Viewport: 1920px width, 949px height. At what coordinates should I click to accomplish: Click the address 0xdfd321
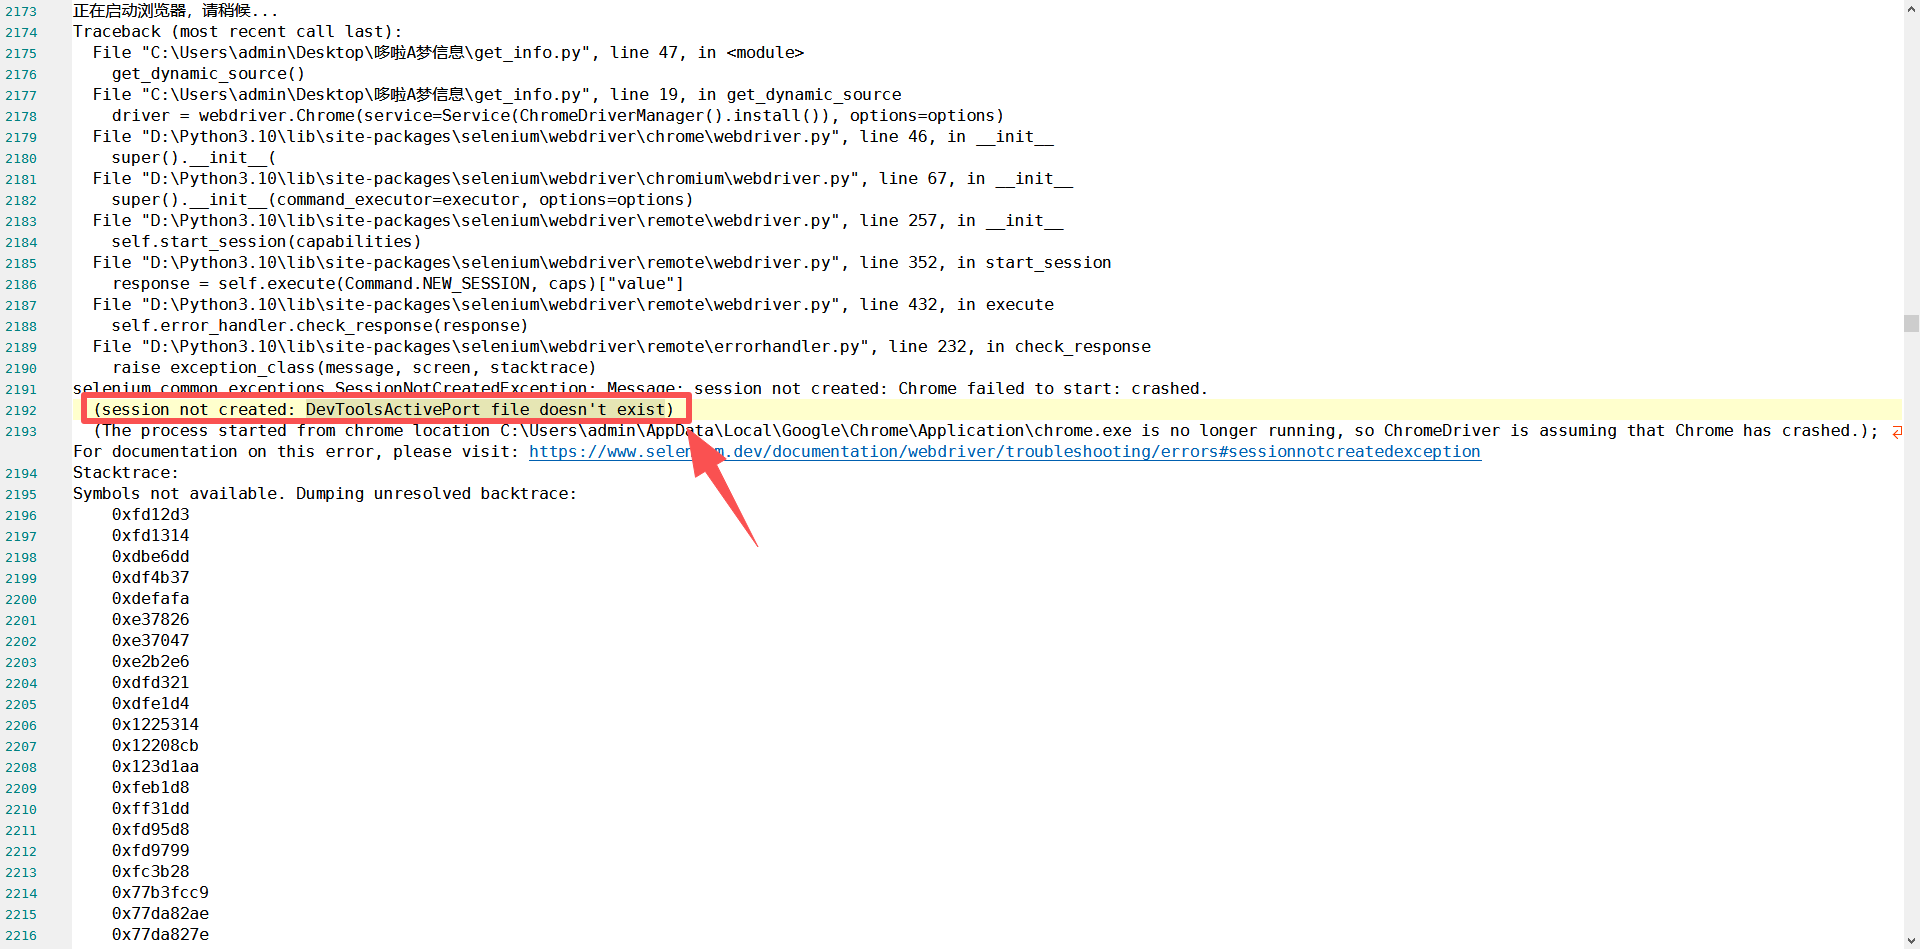pyautogui.click(x=150, y=683)
